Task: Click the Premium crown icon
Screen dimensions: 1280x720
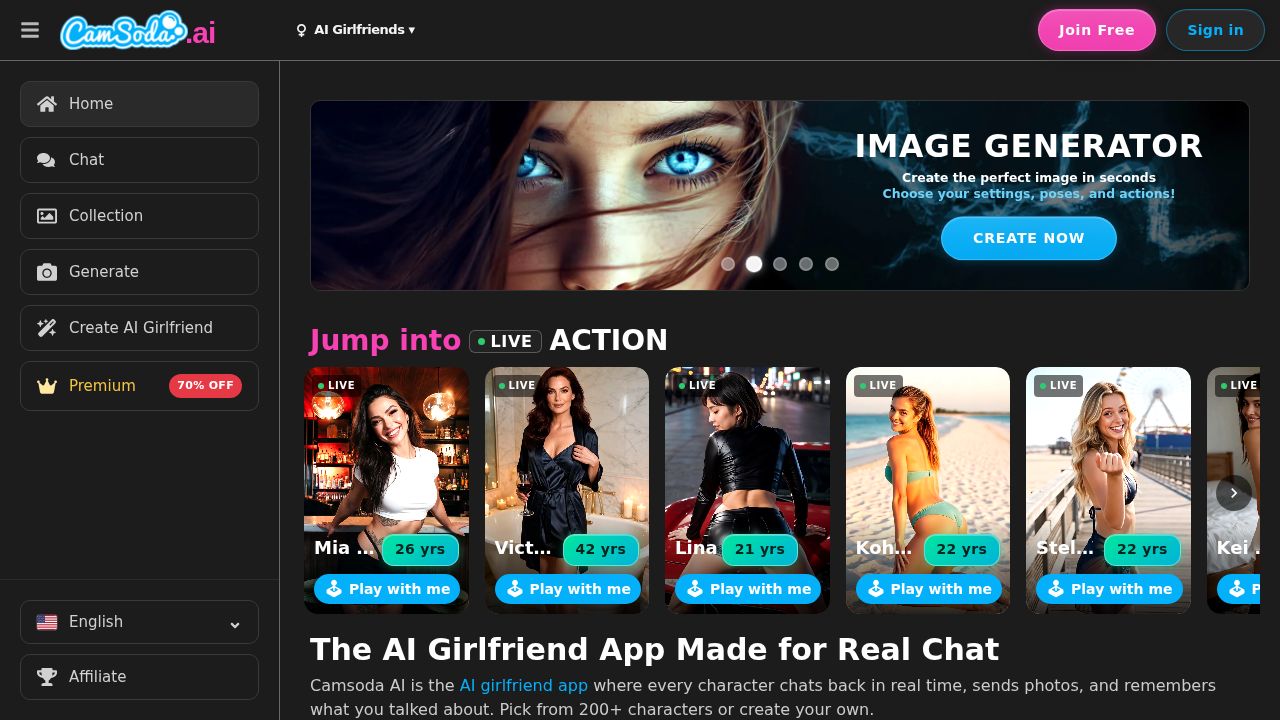Action: [47, 386]
